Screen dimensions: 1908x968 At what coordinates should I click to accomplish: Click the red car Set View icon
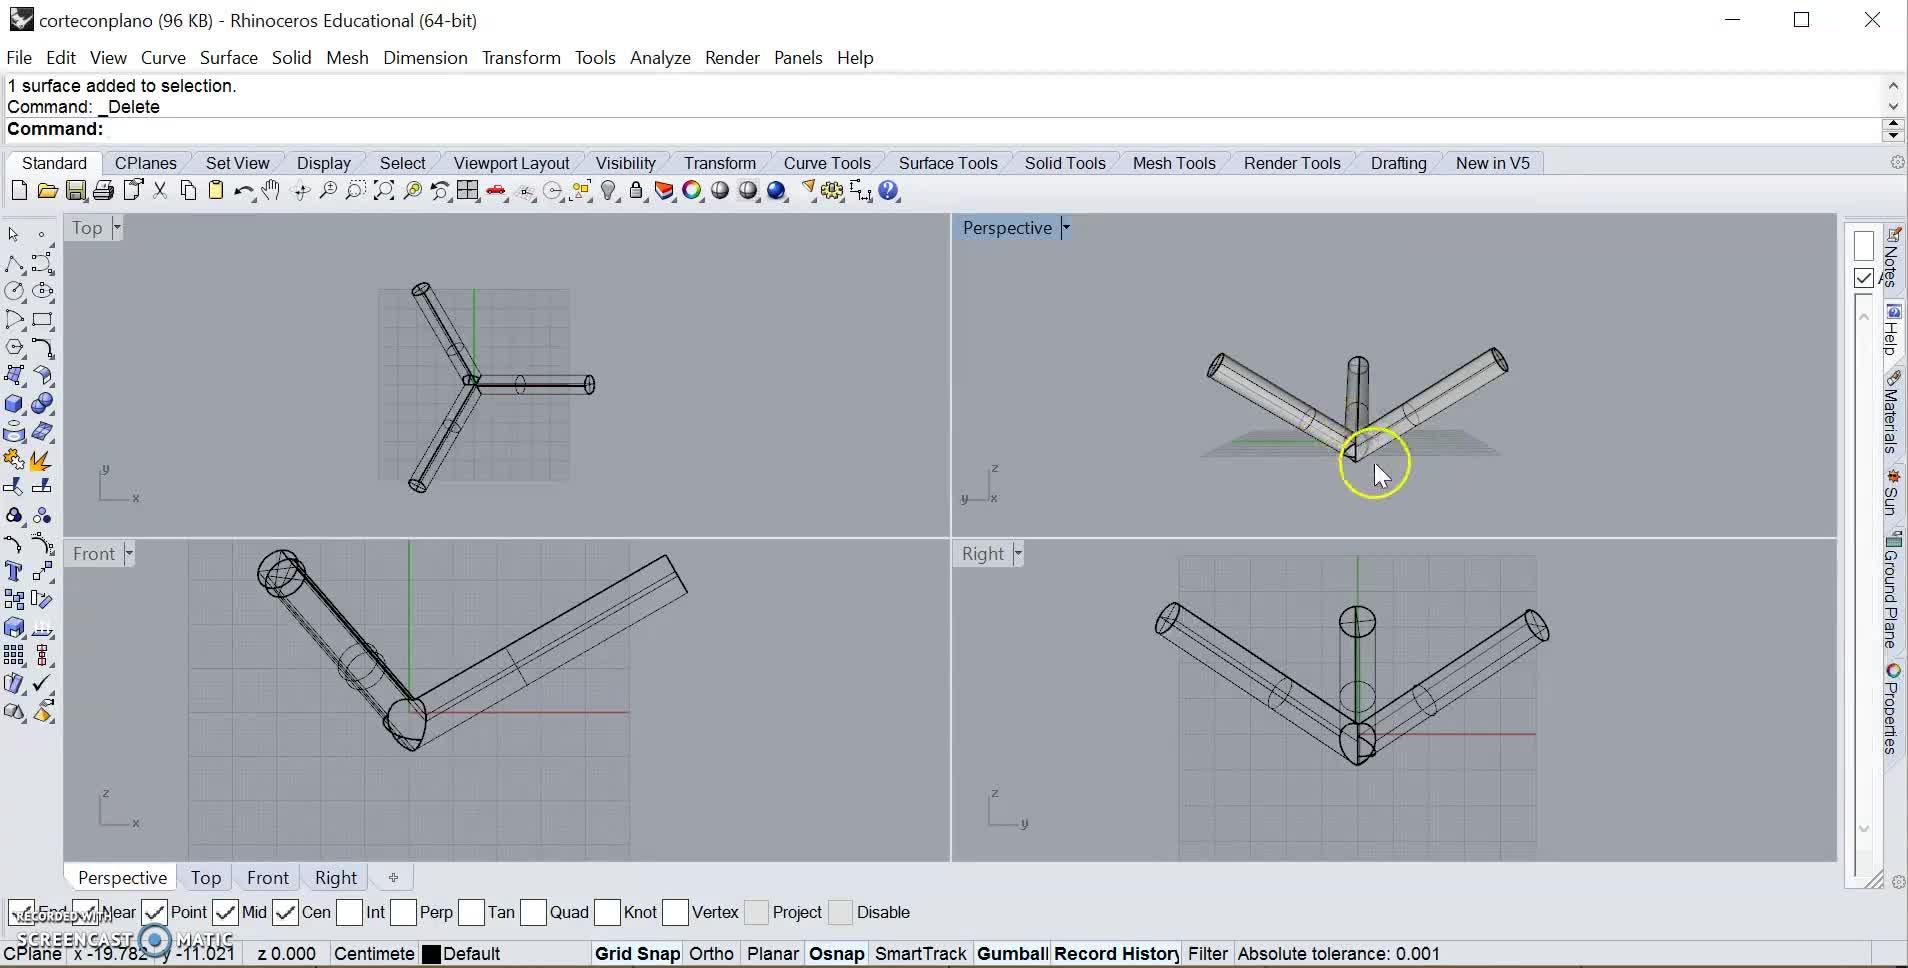pyautogui.click(x=496, y=191)
